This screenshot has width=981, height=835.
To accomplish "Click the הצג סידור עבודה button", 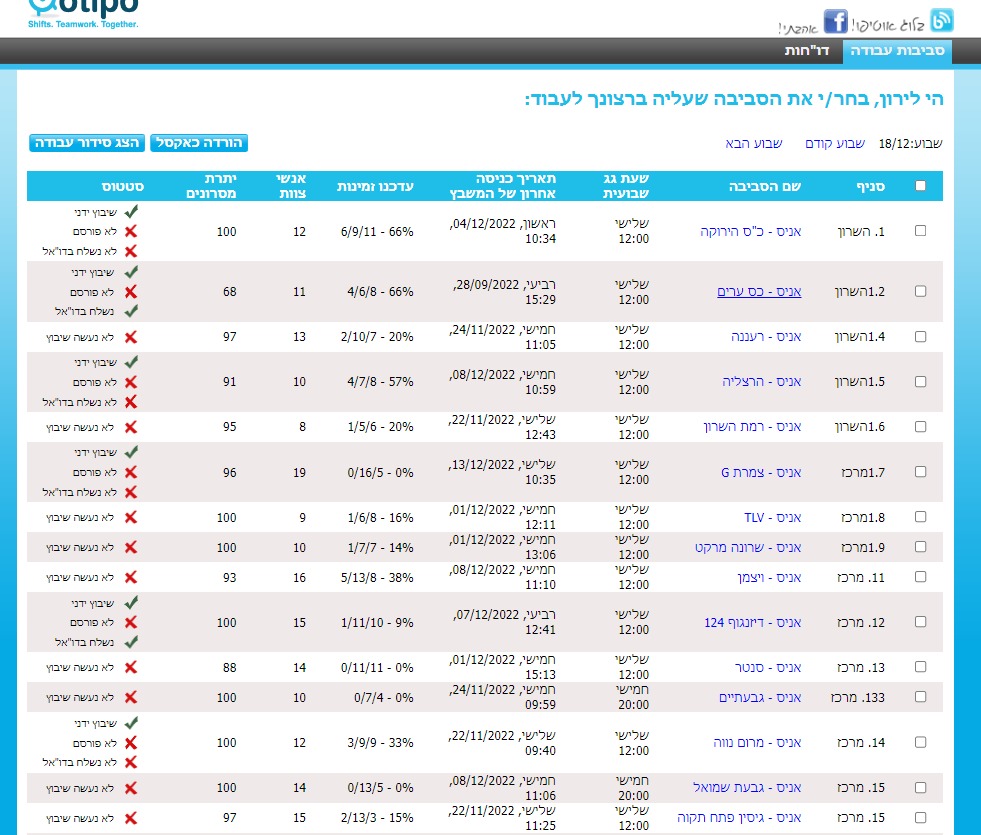I will [88, 143].
